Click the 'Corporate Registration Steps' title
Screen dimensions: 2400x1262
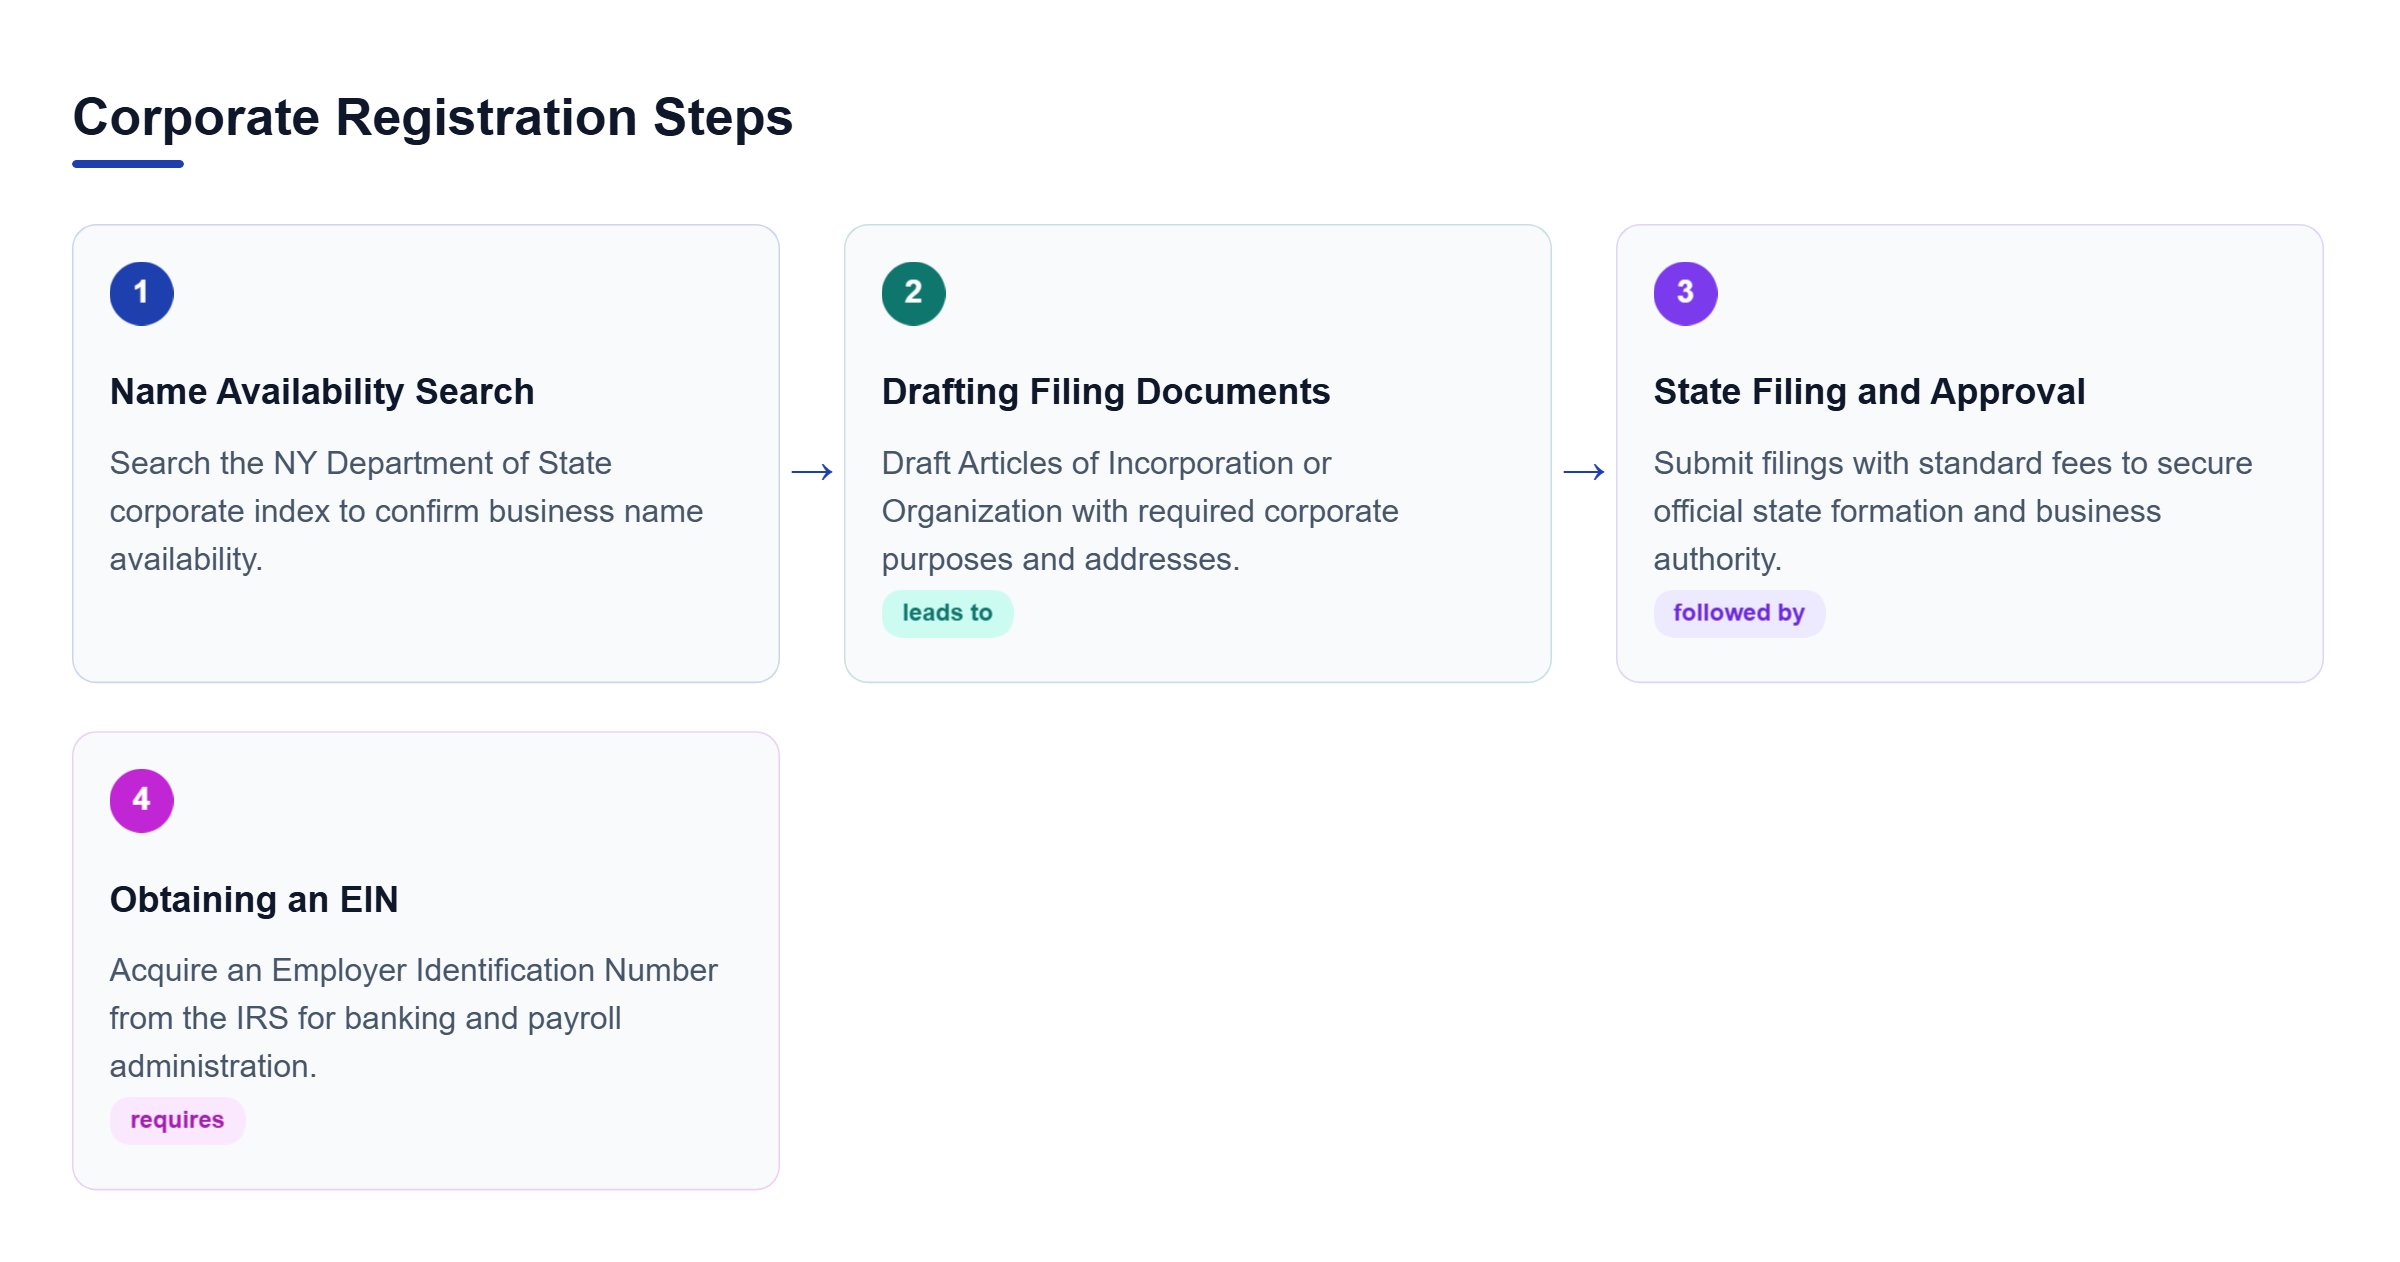click(x=433, y=117)
